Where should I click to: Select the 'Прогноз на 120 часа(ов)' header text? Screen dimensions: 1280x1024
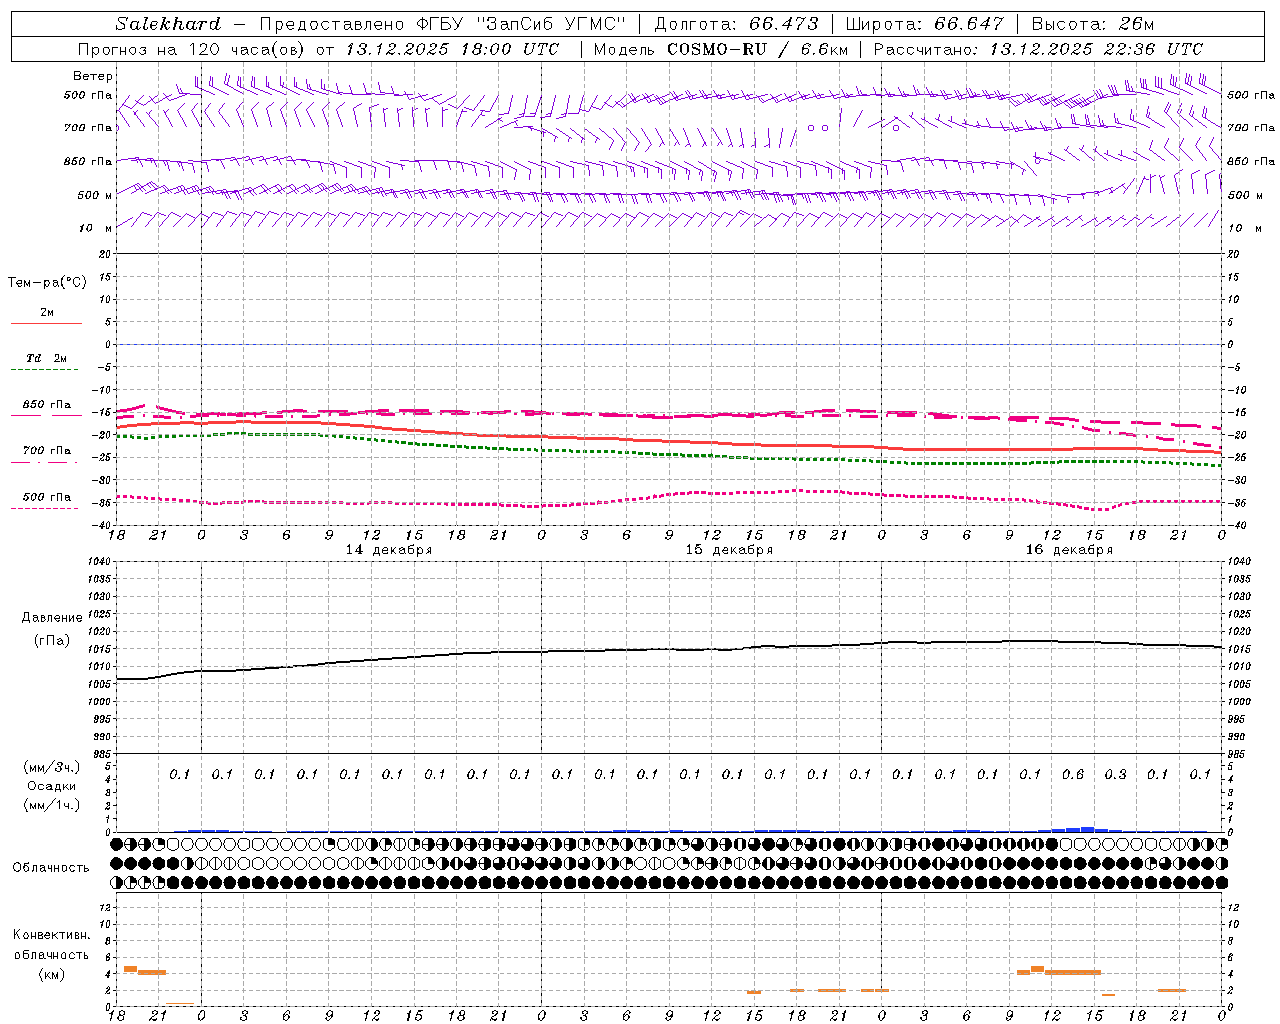[x=192, y=49]
